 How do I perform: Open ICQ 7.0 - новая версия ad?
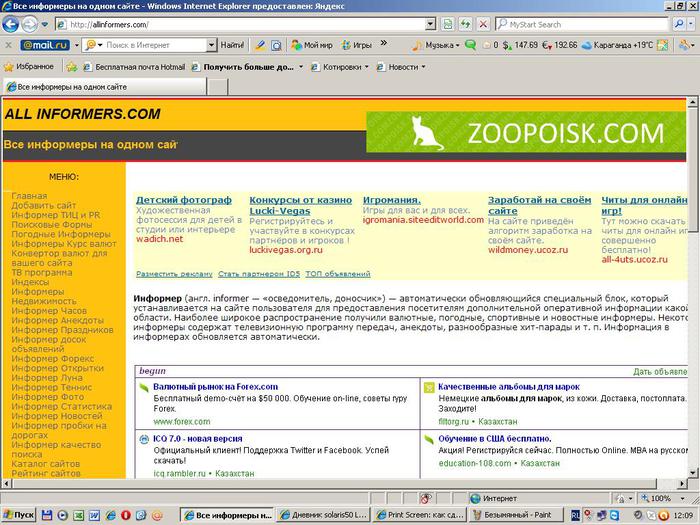197,438
